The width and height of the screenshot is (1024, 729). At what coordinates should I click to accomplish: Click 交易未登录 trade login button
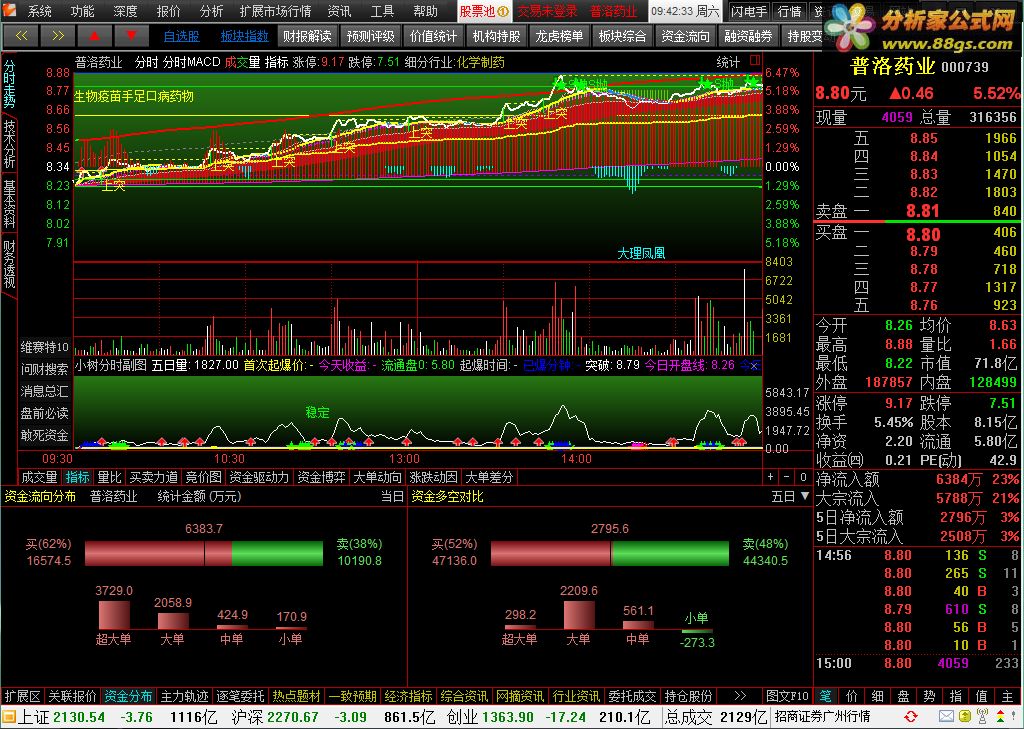pyautogui.click(x=547, y=11)
